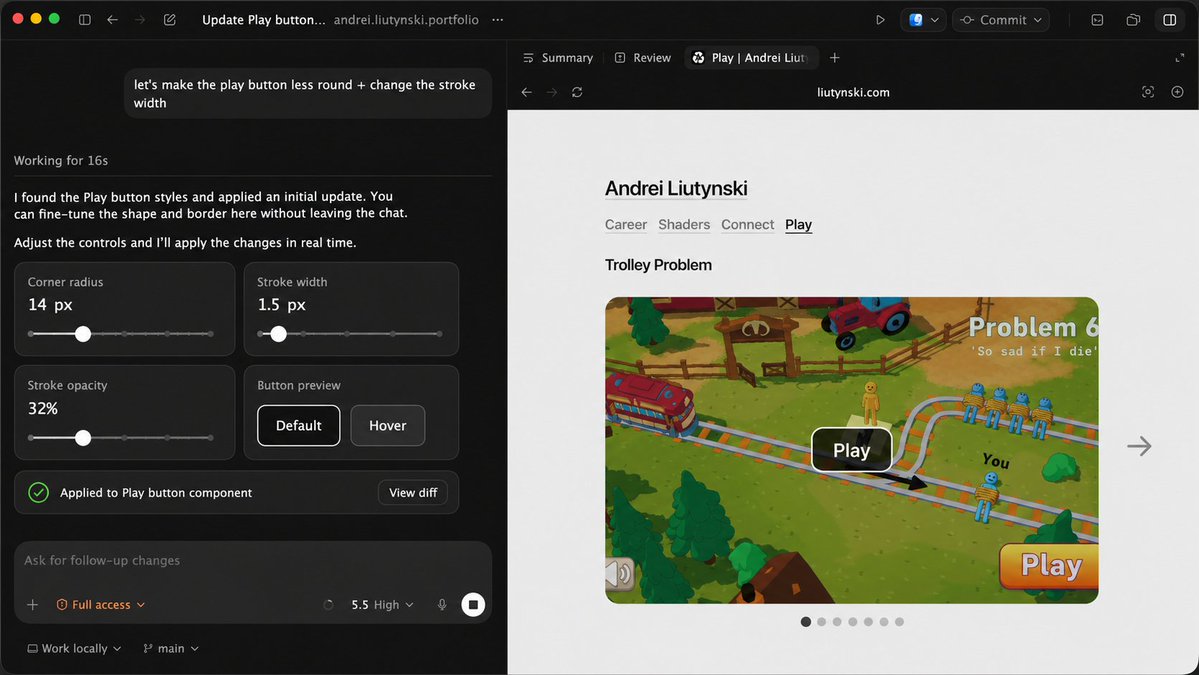1199x675 pixels.
Task: Mute sound with the game speaker icon
Action: click(619, 573)
